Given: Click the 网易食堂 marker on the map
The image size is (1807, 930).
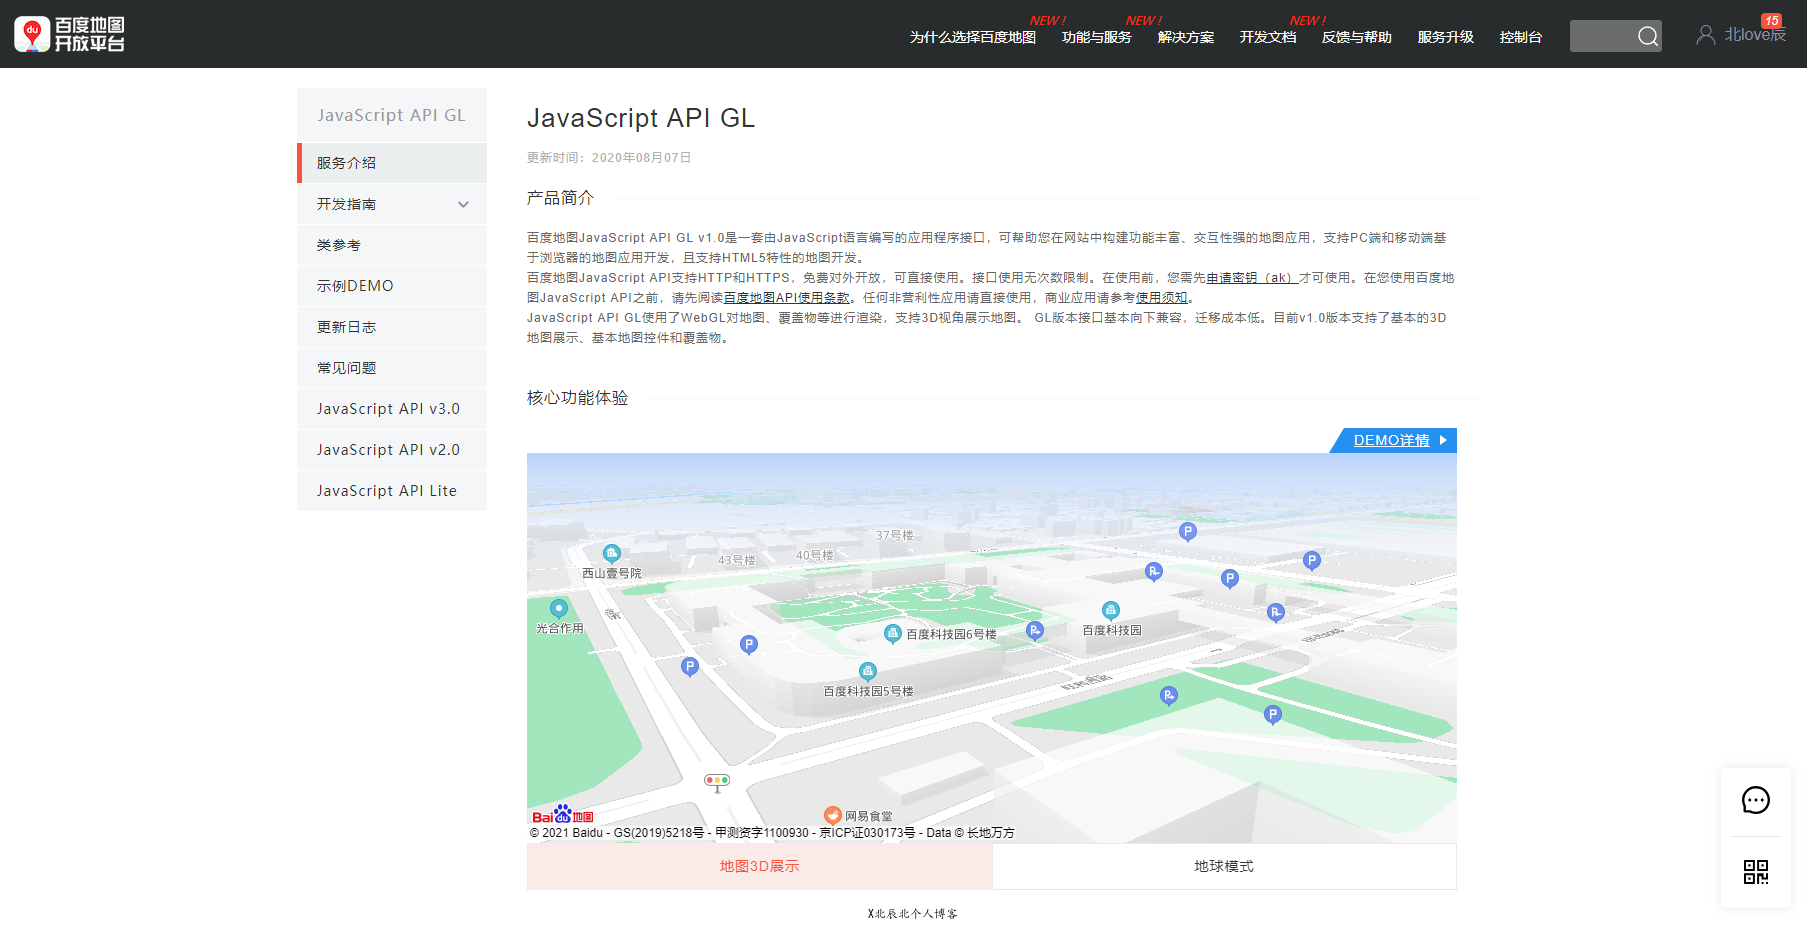Looking at the screenshot, I should 833,814.
